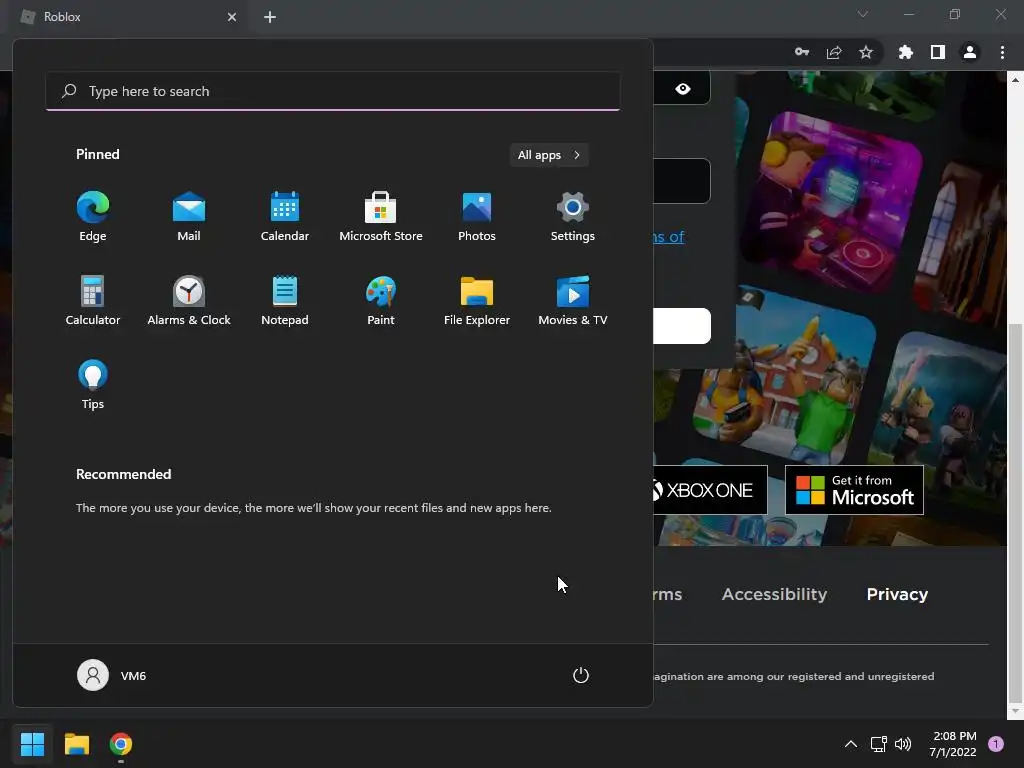Open File Explorer from the taskbar

76,744
